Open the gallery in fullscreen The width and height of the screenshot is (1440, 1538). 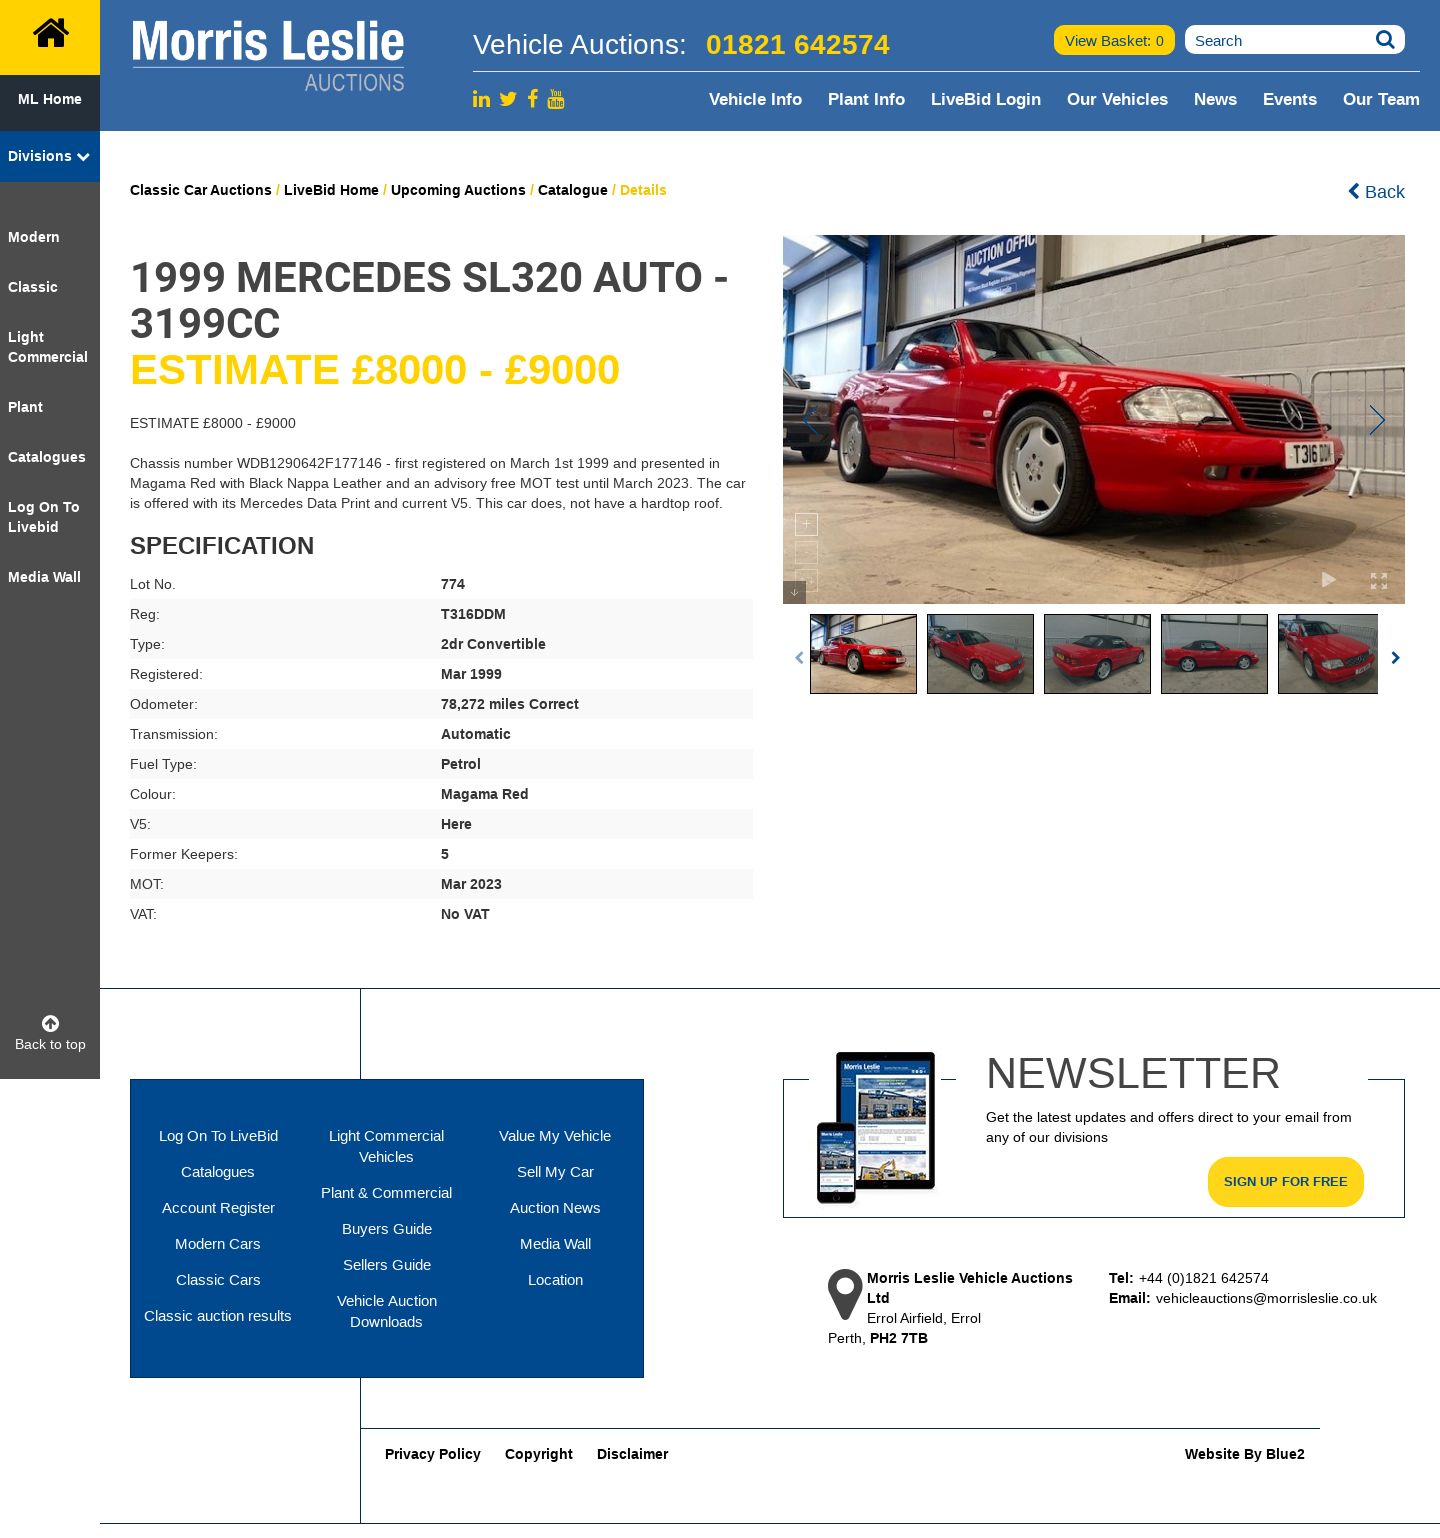(1379, 581)
